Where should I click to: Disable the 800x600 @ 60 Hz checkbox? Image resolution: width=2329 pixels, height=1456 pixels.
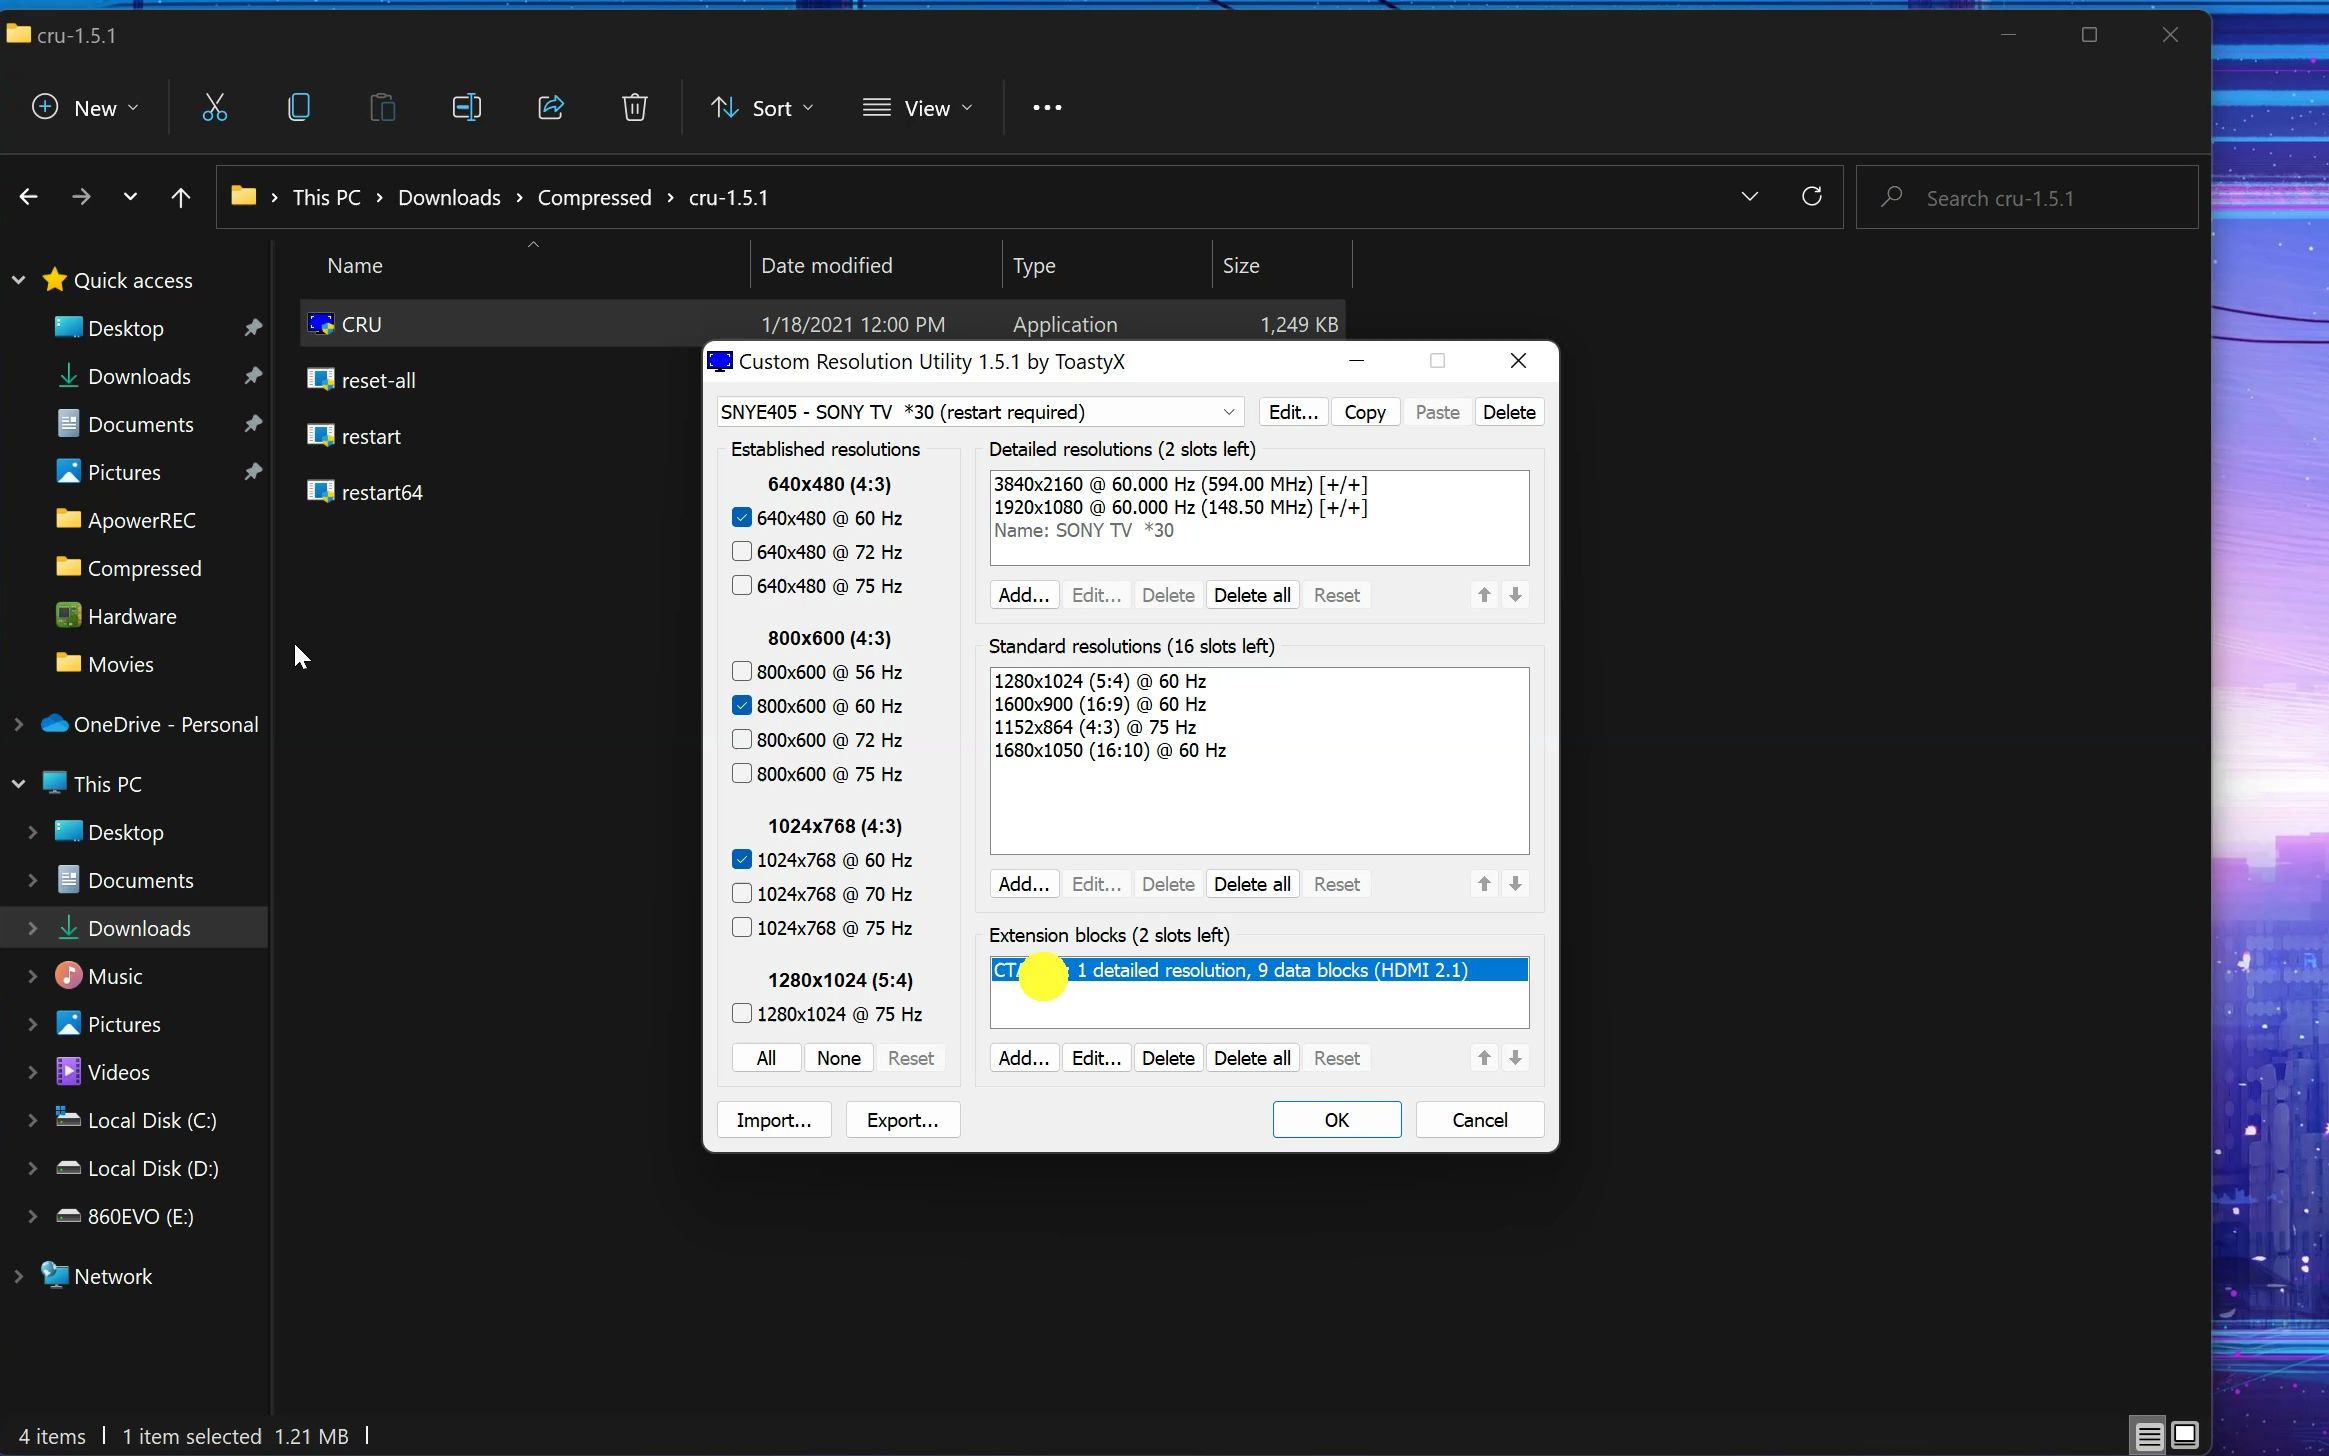742,705
